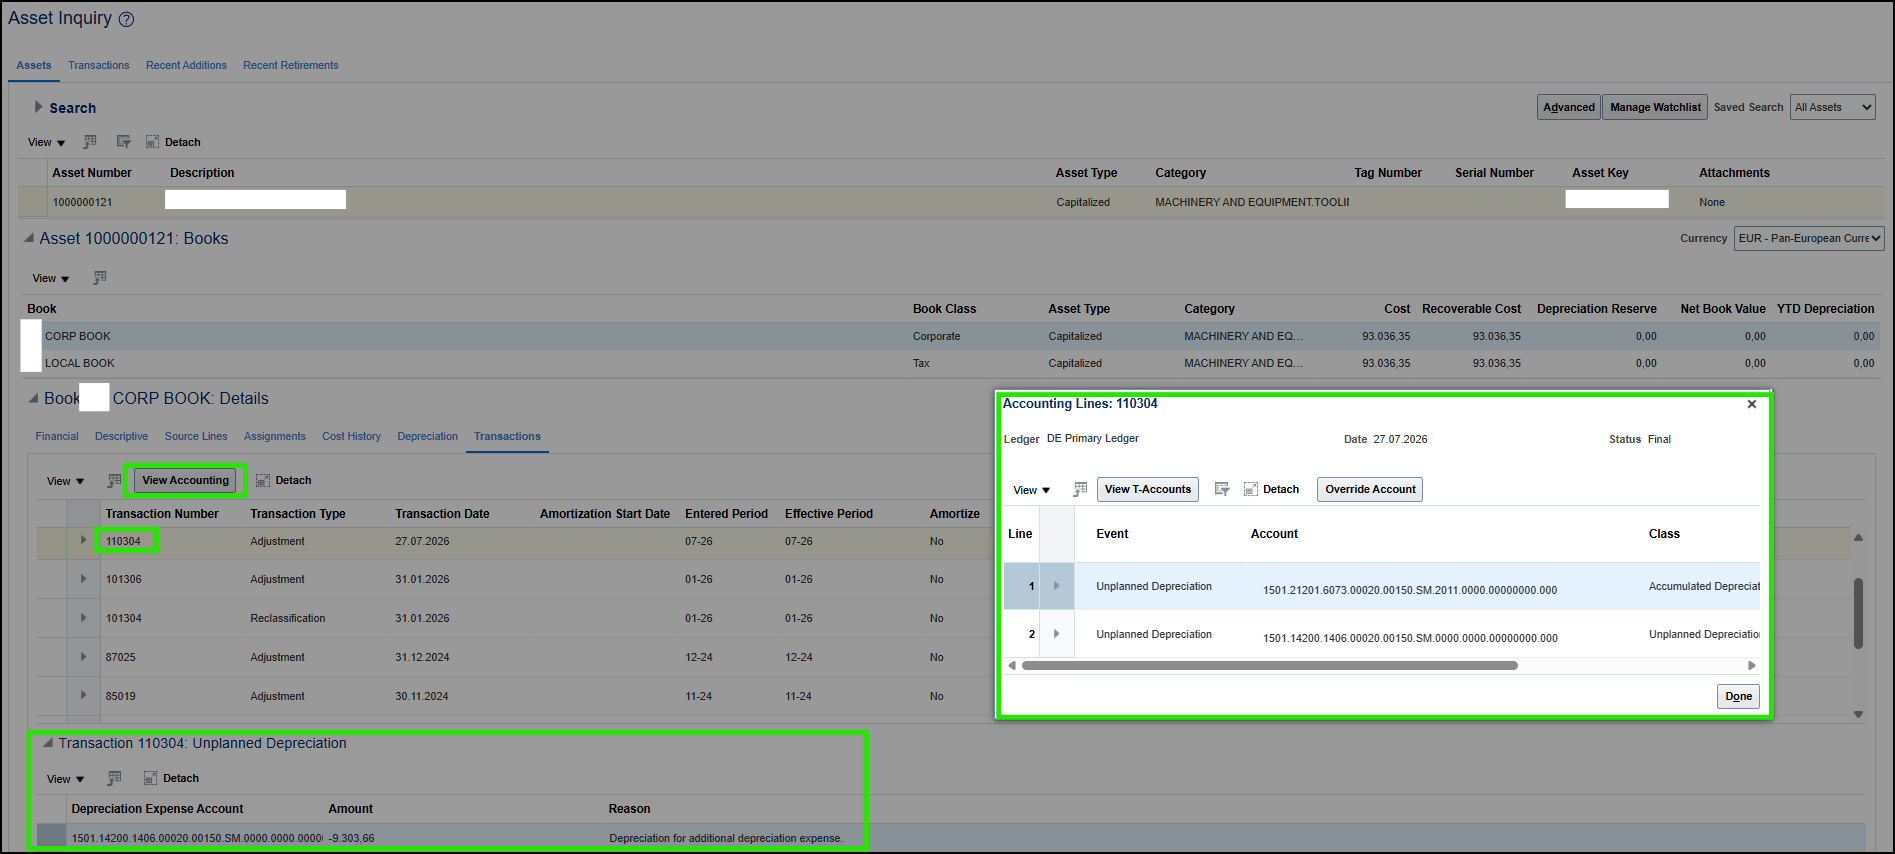1895x854 pixels.
Task: Open the Currency EUR dropdown
Action: click(x=1809, y=238)
